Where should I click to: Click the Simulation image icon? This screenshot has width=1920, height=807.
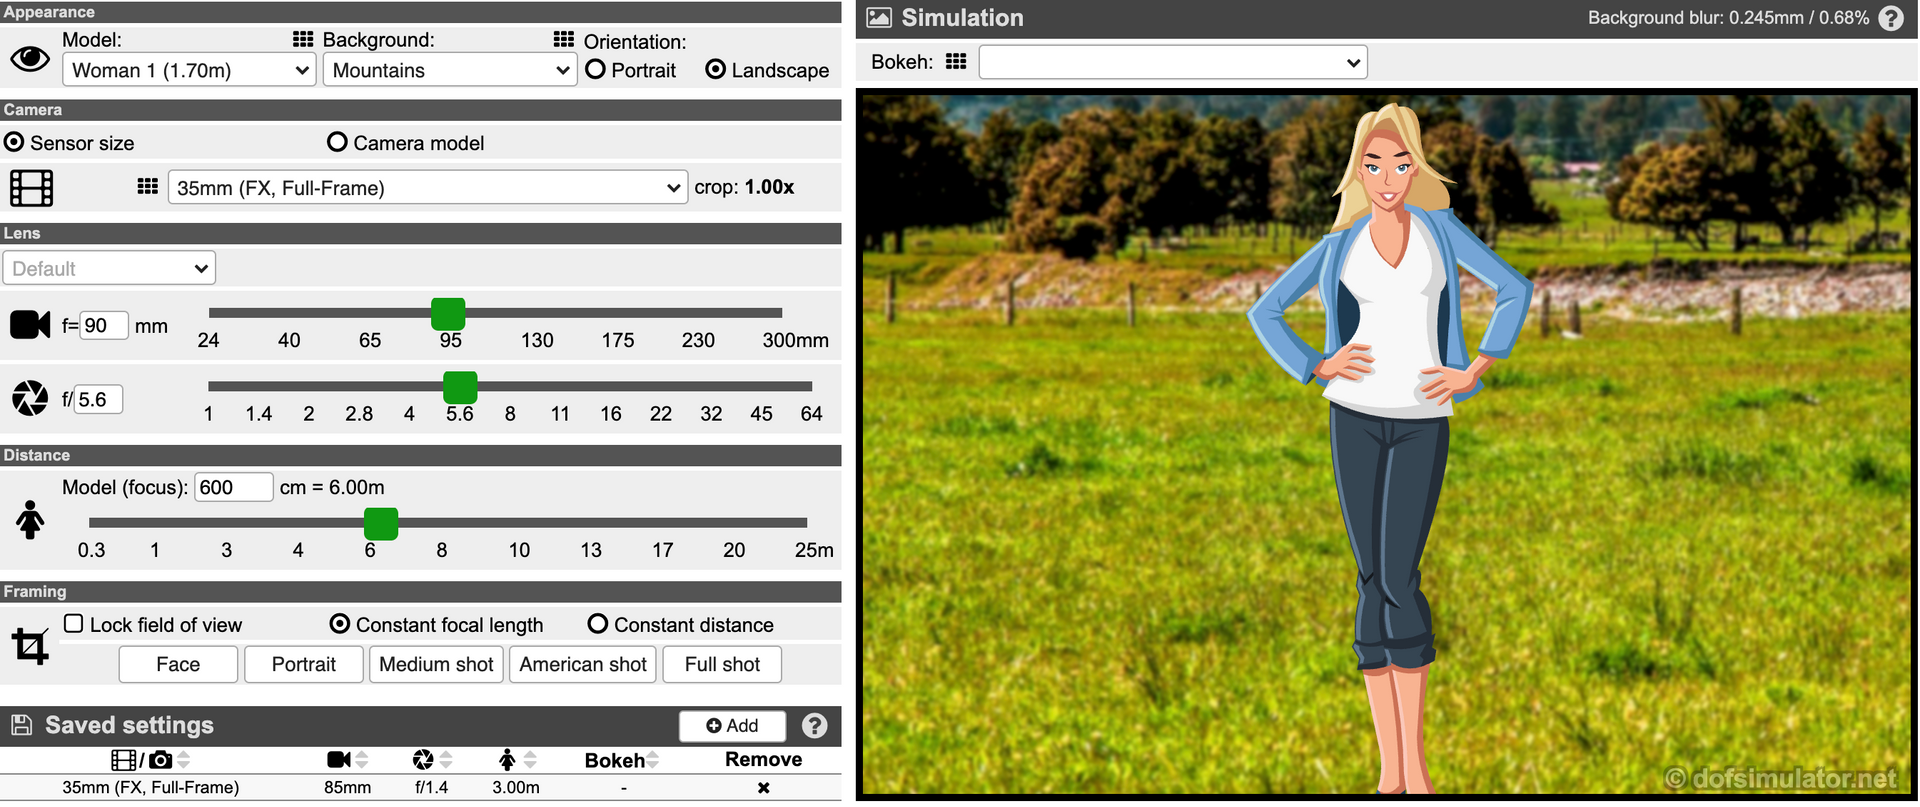point(879,17)
